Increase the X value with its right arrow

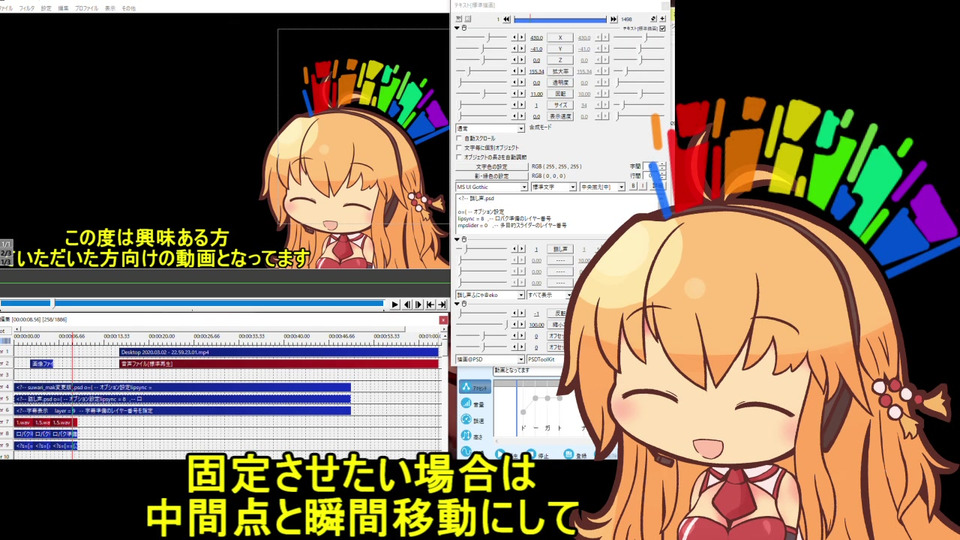pyautogui.click(x=522, y=37)
